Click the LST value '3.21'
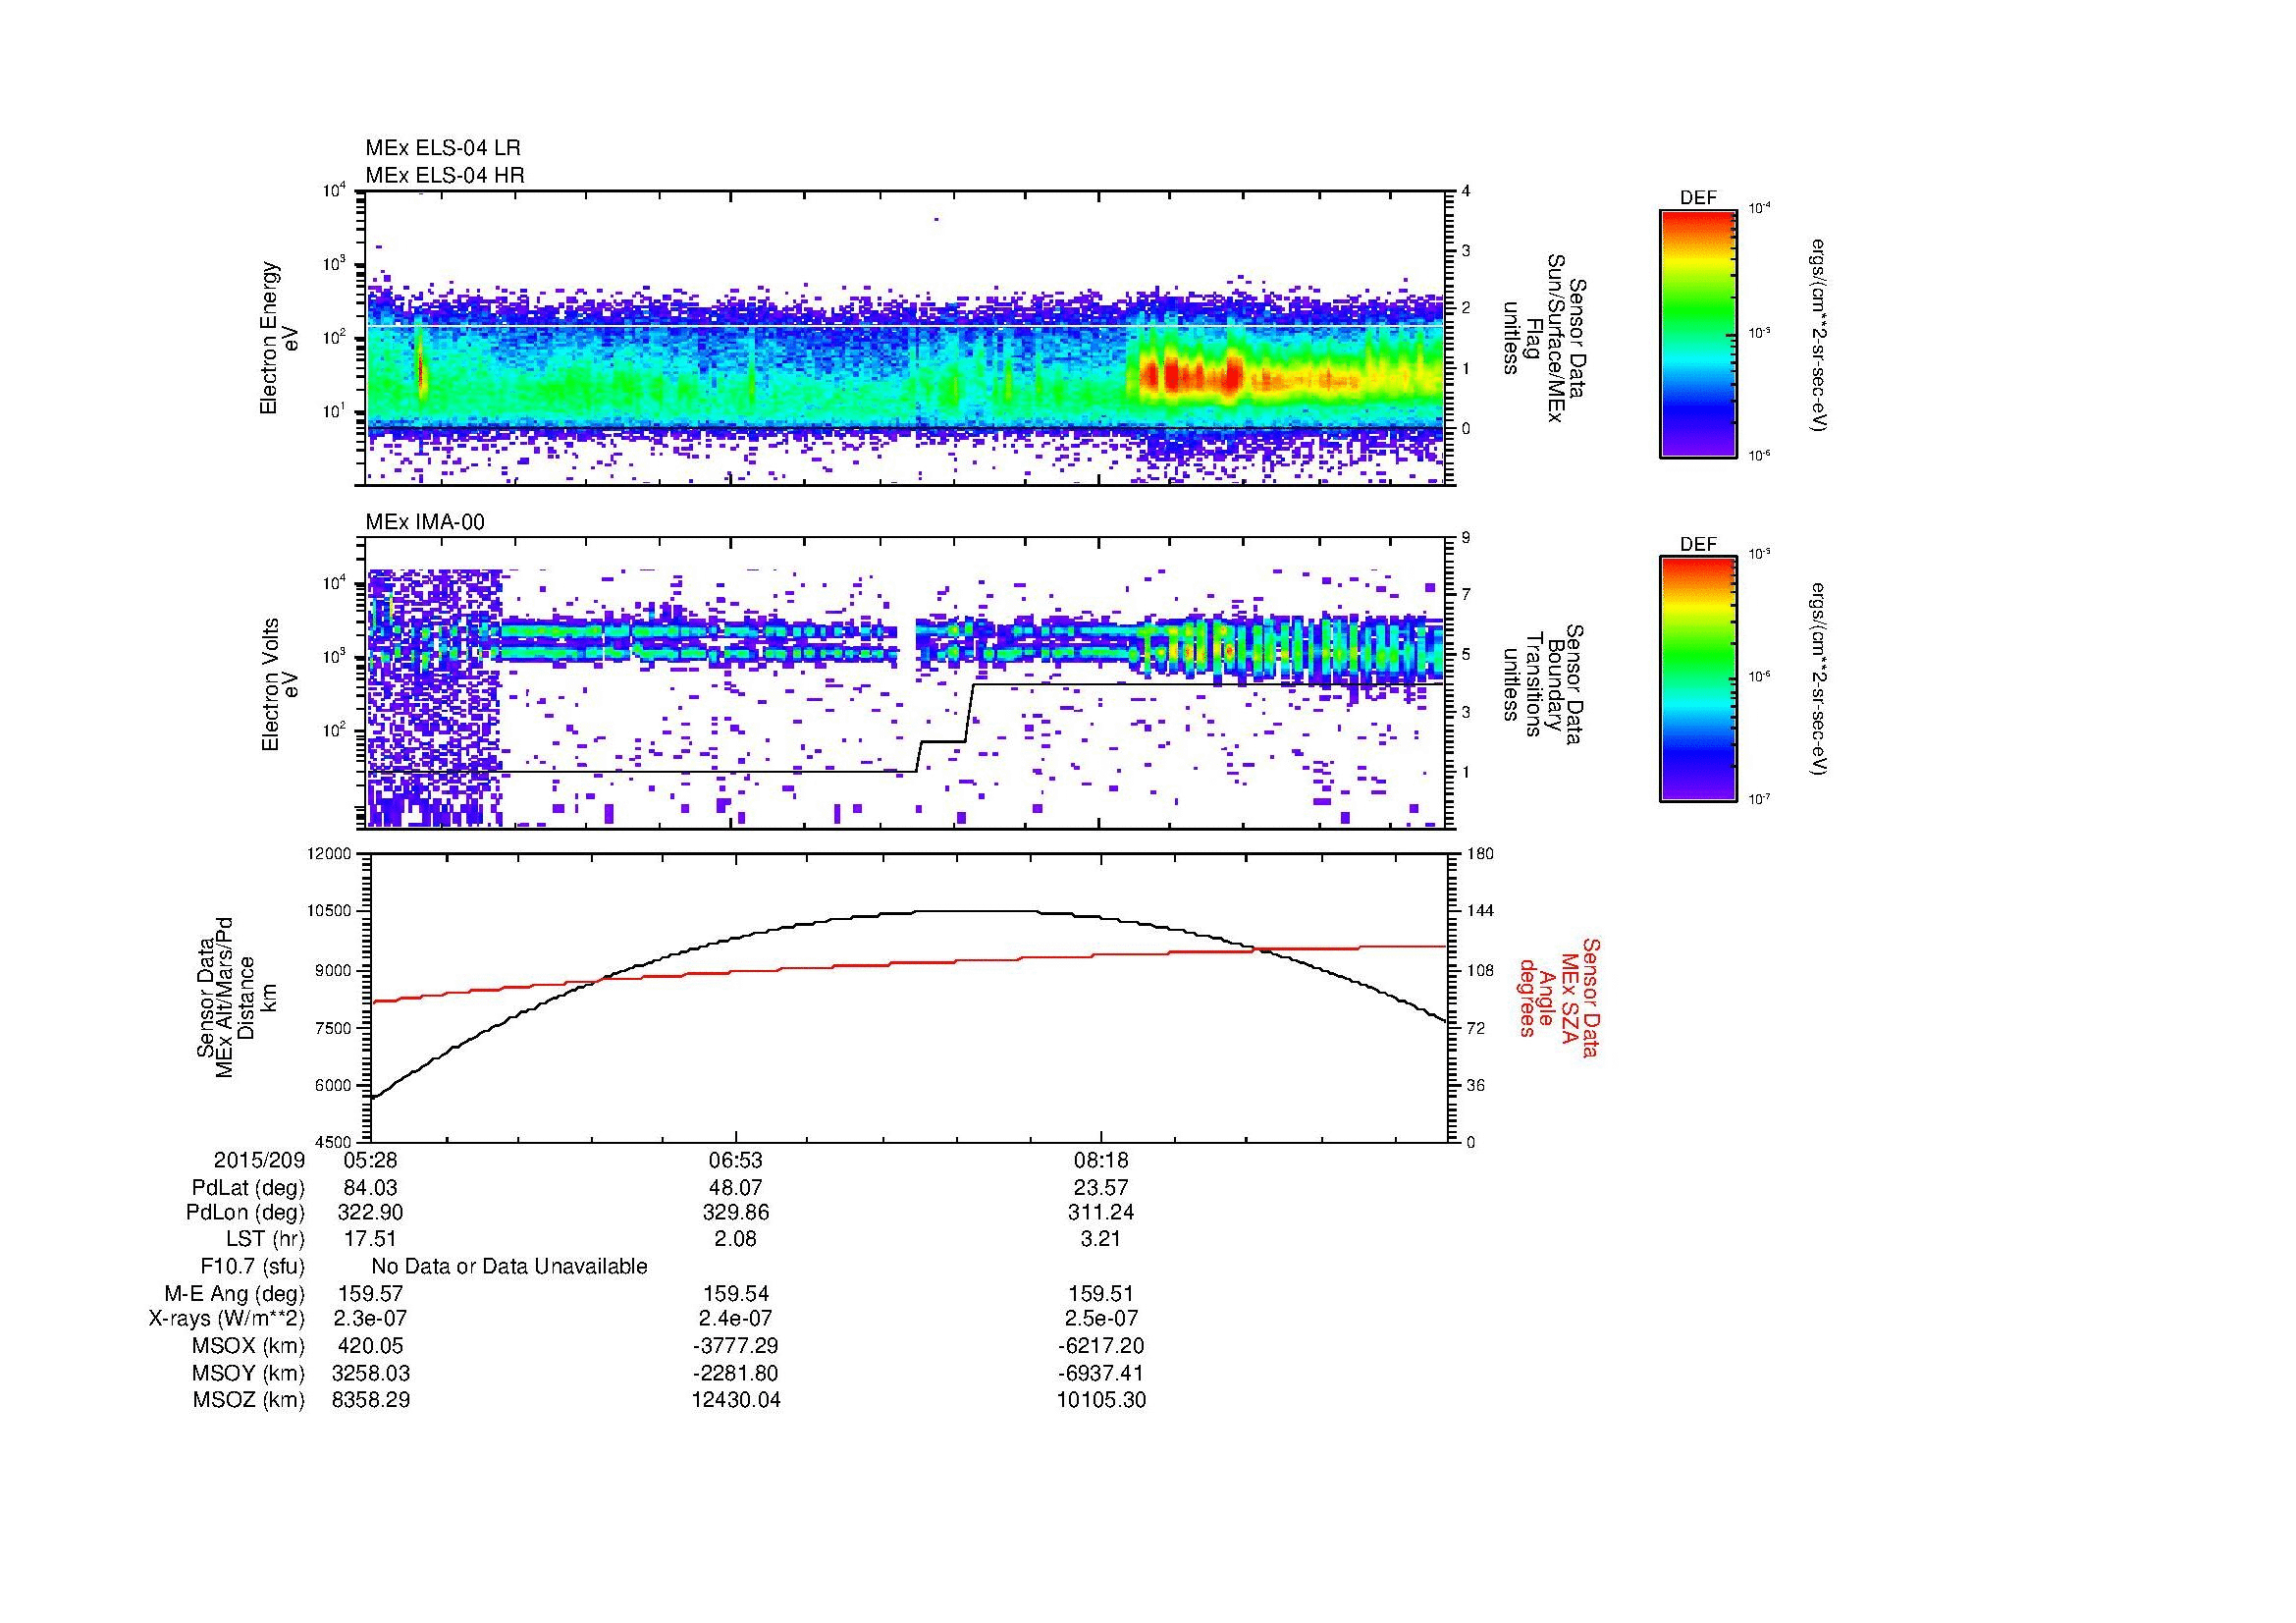 tap(1101, 1239)
